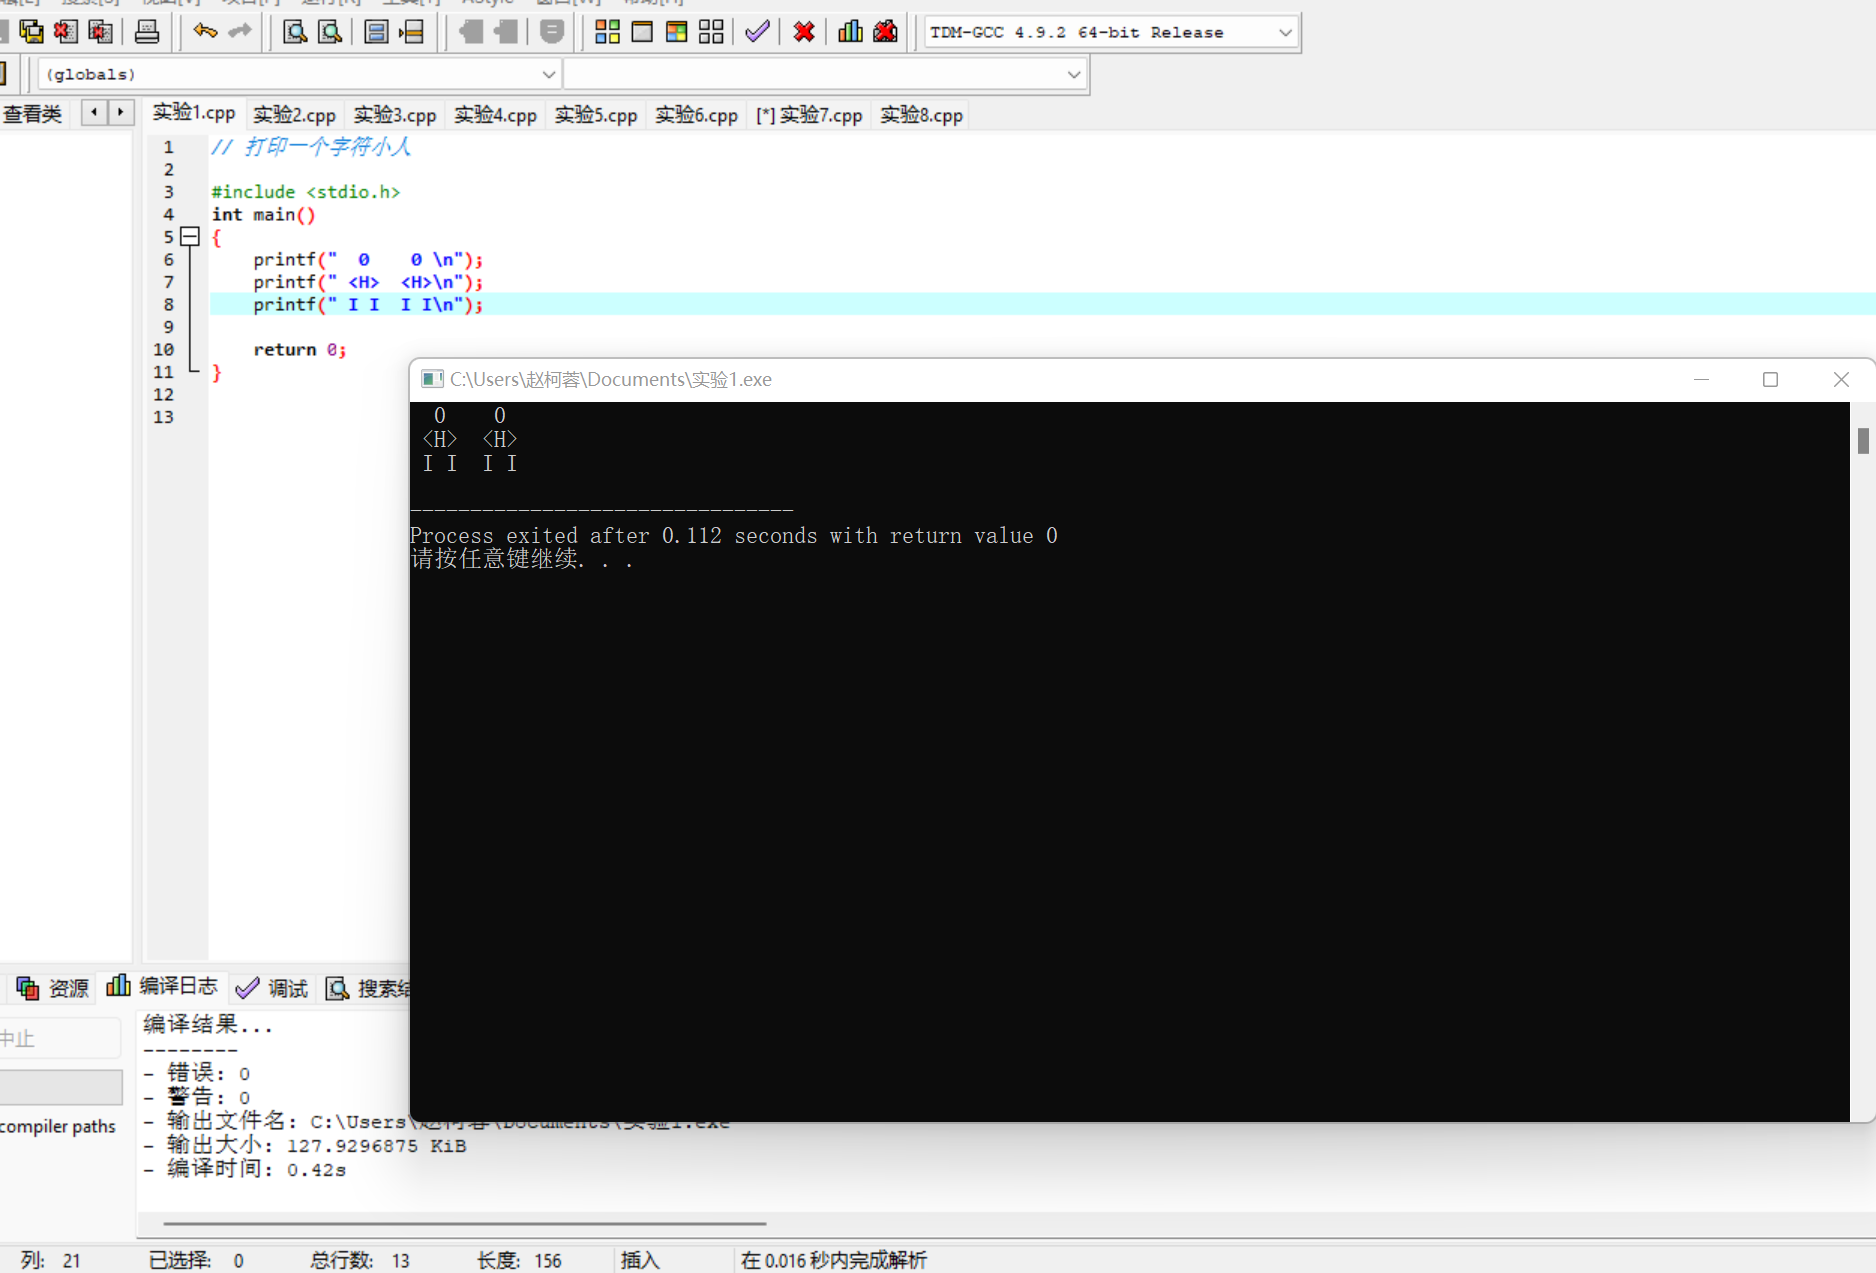Image resolution: width=1876 pixels, height=1273 pixels.
Task: Click the int main() code line
Action: [264, 215]
